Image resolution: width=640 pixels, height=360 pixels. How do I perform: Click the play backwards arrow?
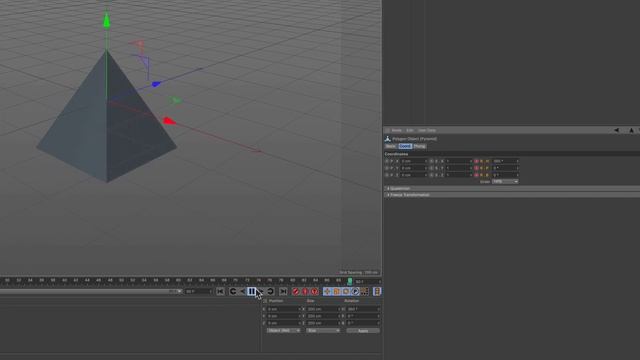[x=242, y=291]
